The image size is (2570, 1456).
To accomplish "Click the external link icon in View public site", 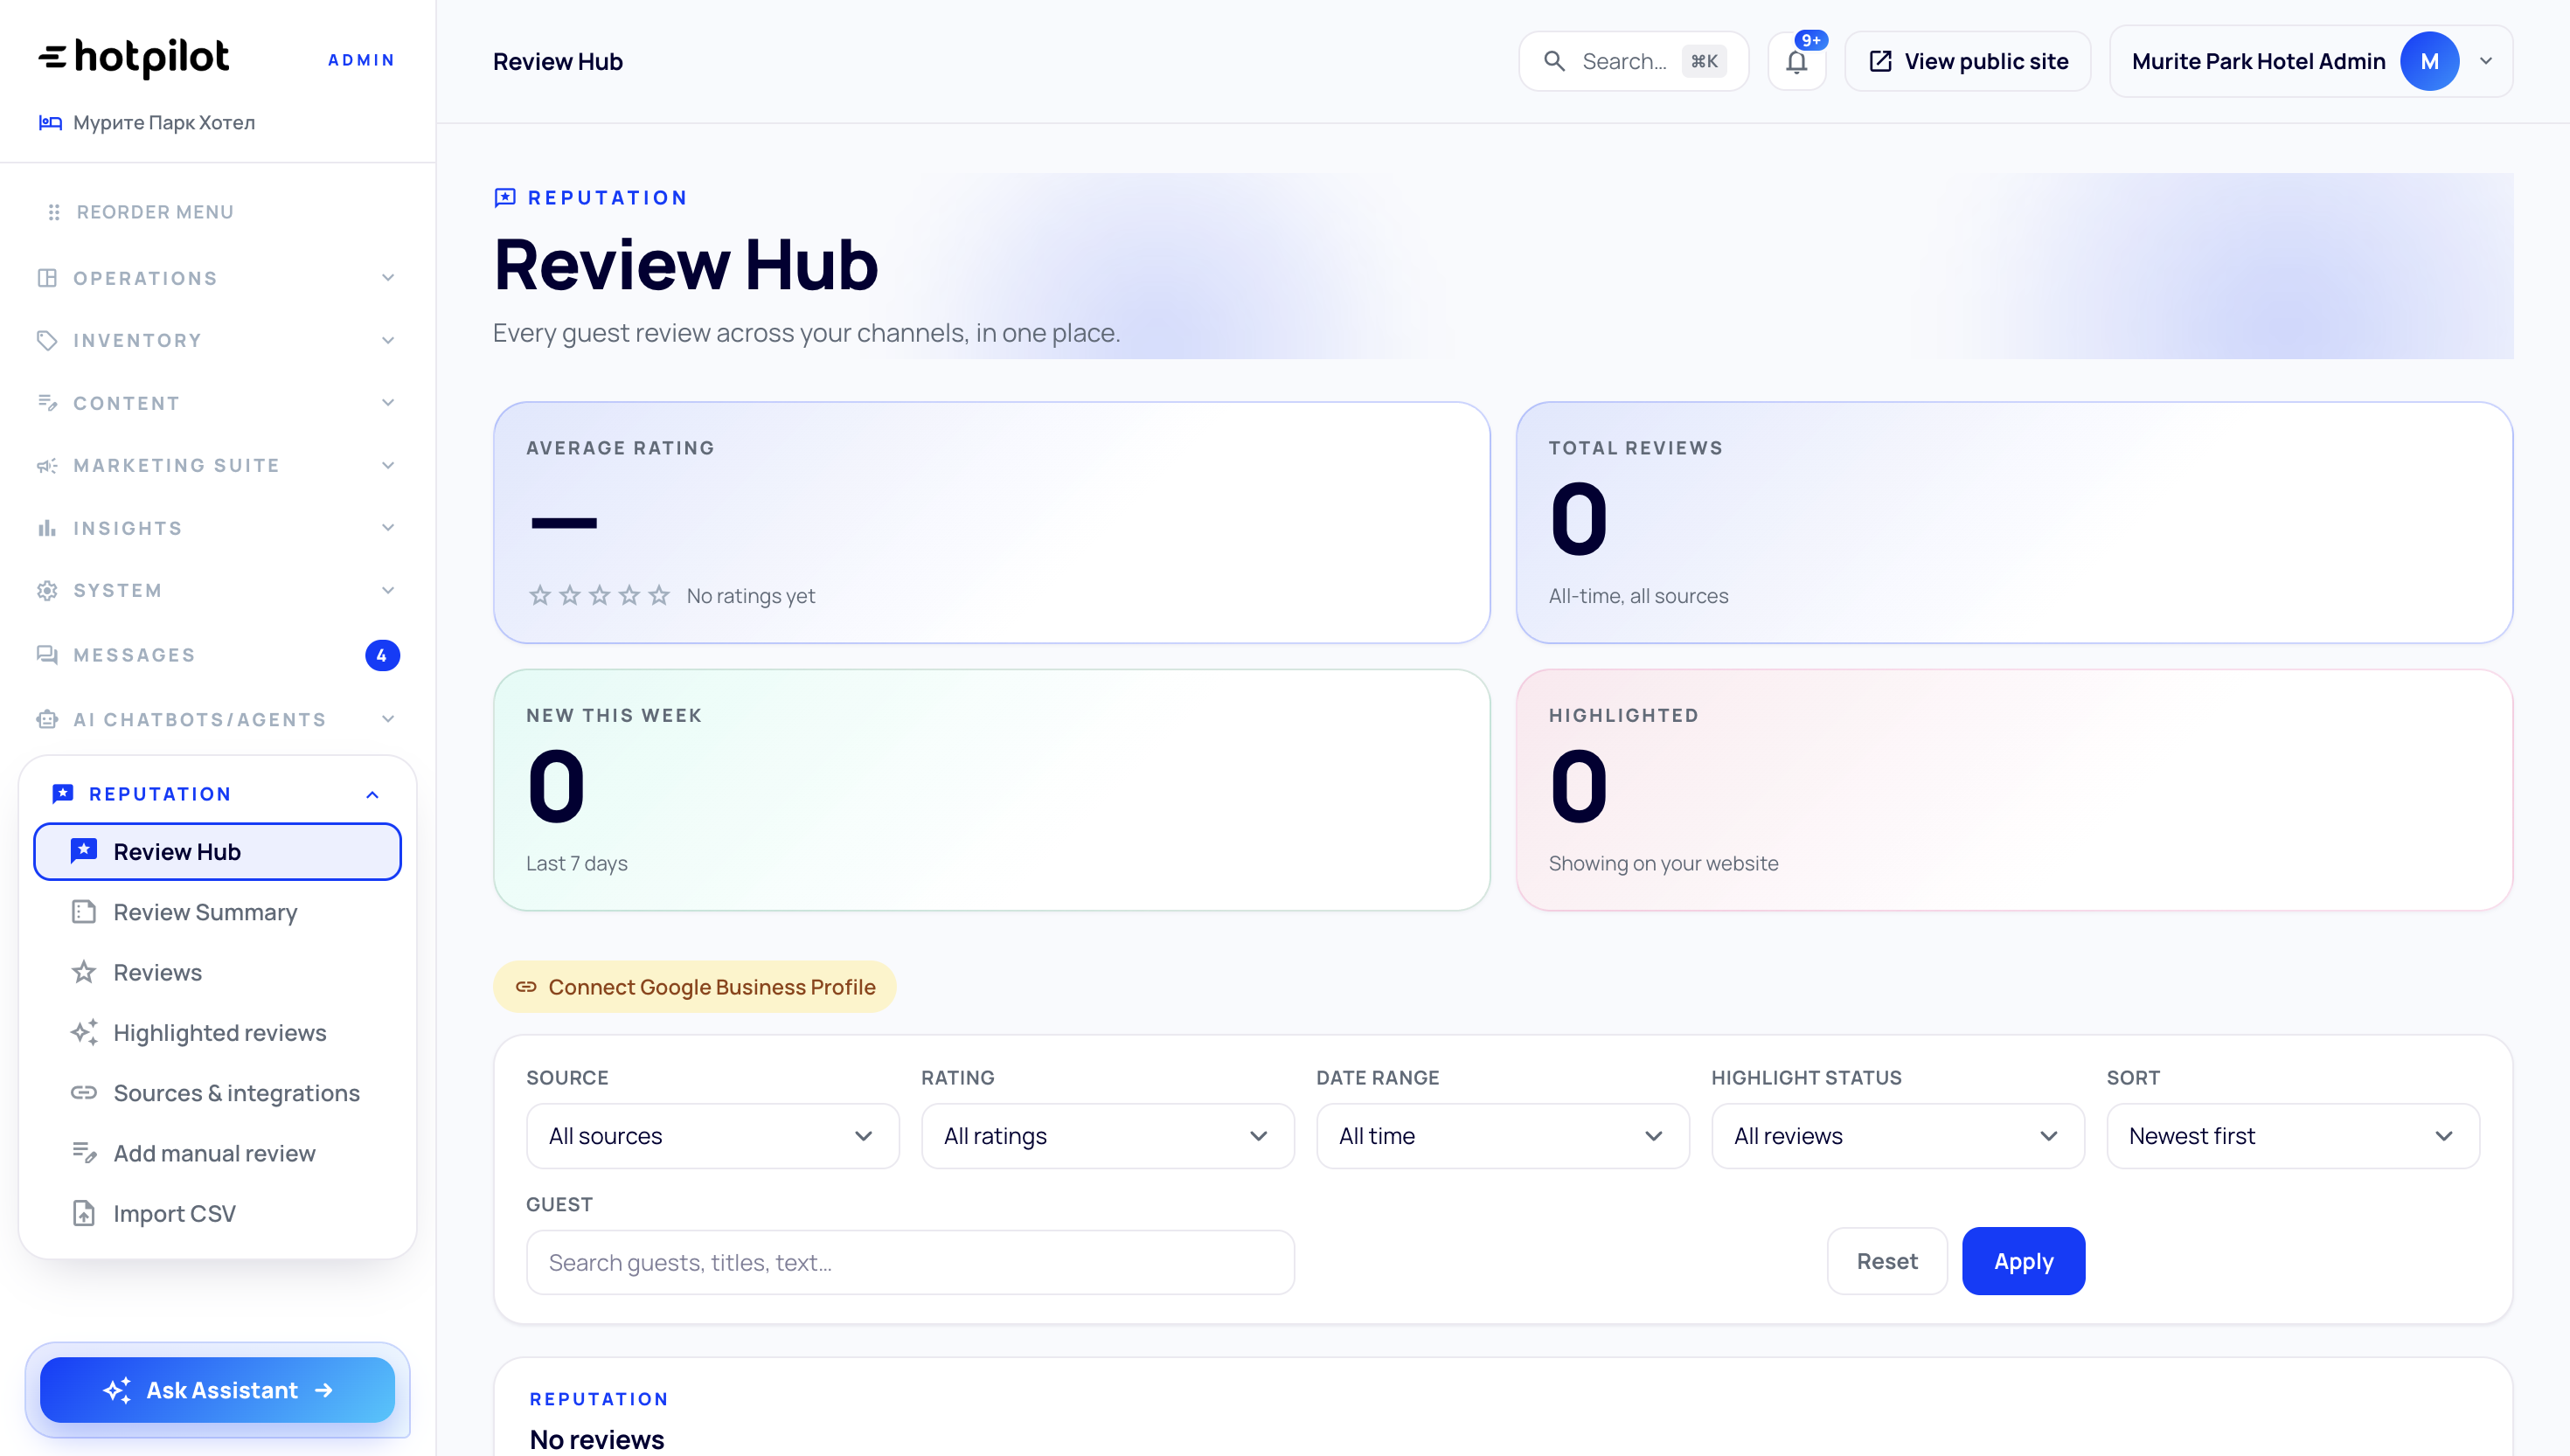I will [x=1880, y=61].
